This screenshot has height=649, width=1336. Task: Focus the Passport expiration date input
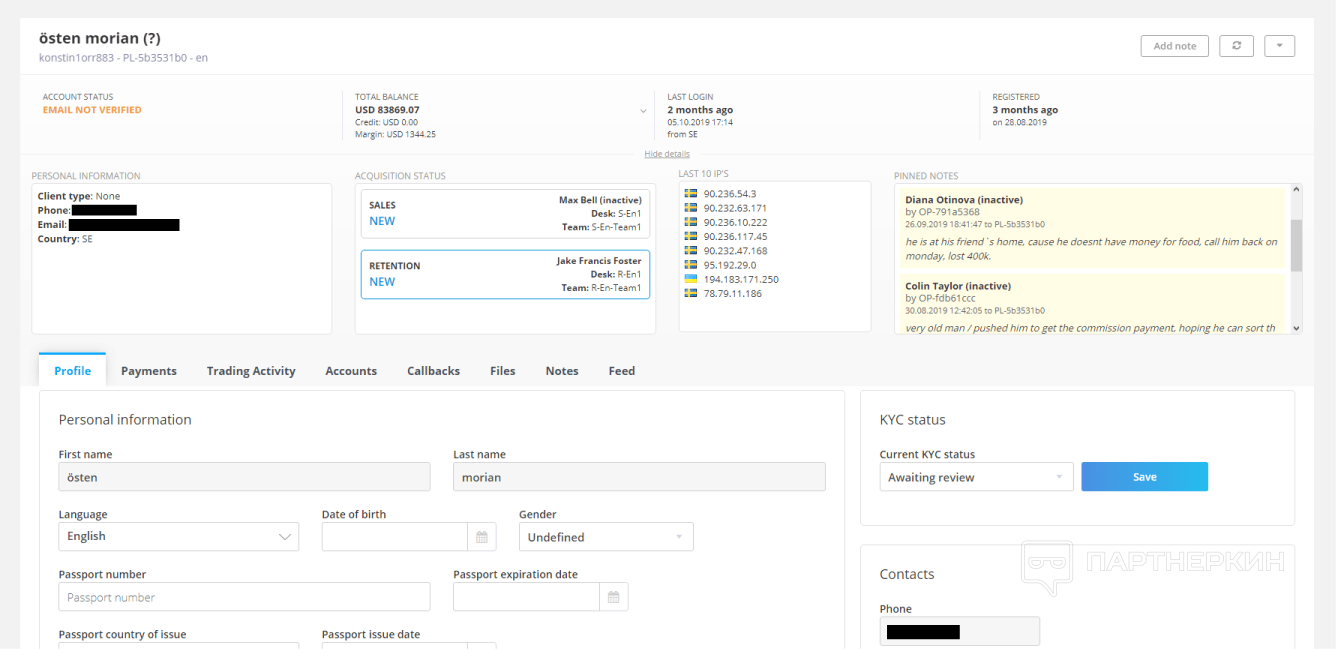pos(526,597)
